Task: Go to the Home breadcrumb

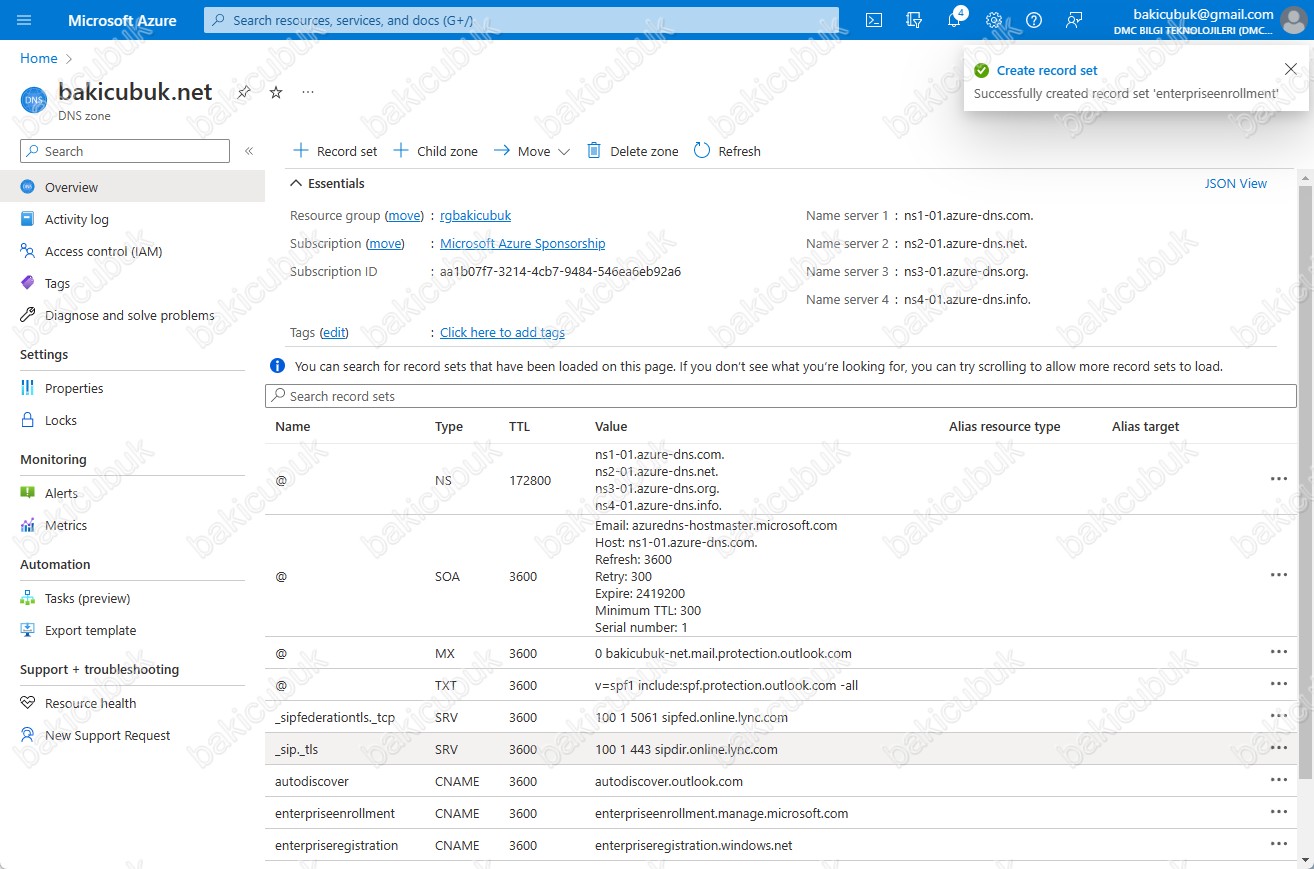Action: [39, 59]
